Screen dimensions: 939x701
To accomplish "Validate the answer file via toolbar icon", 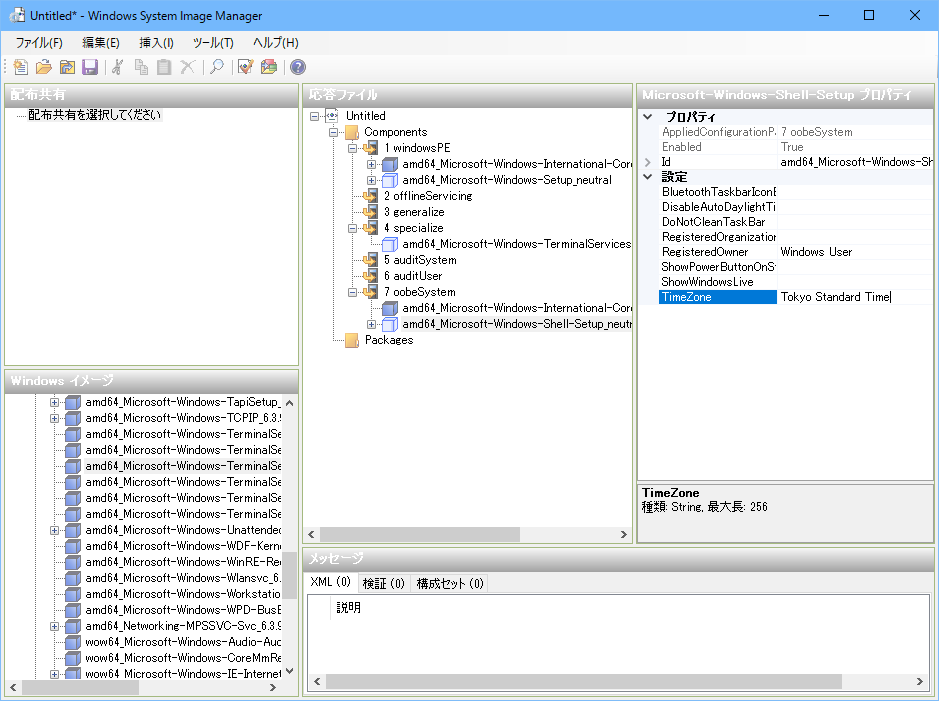I will point(246,67).
